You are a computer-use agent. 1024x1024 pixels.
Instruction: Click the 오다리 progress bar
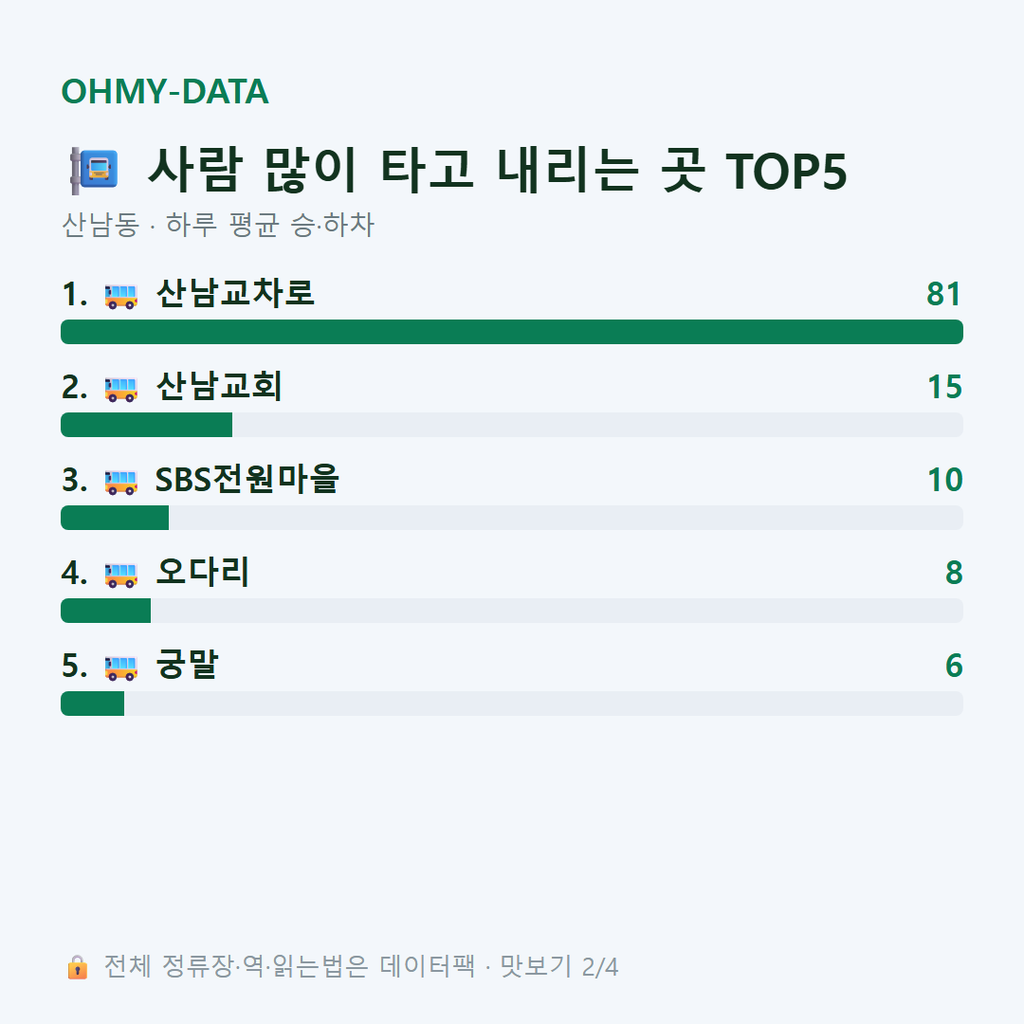(x=512, y=611)
